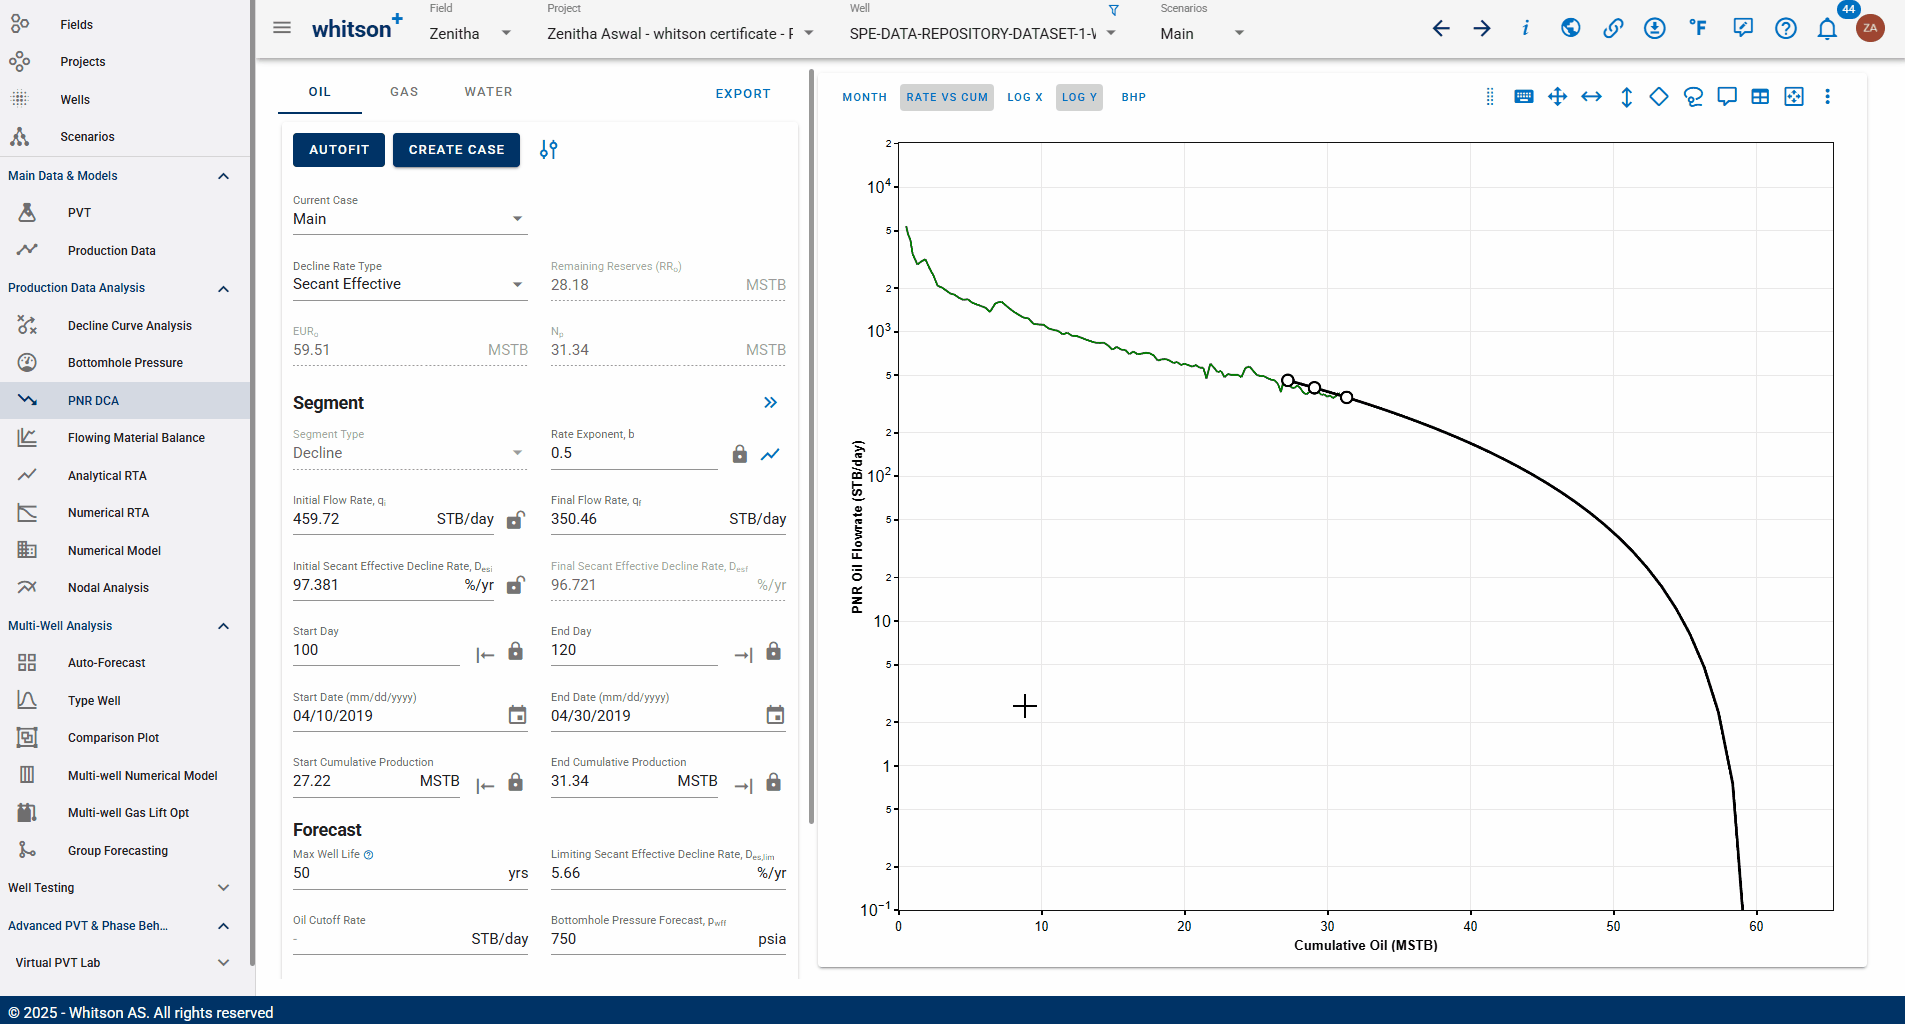
Task: Toggle the End Cumulative Production lock
Action: [x=773, y=782]
